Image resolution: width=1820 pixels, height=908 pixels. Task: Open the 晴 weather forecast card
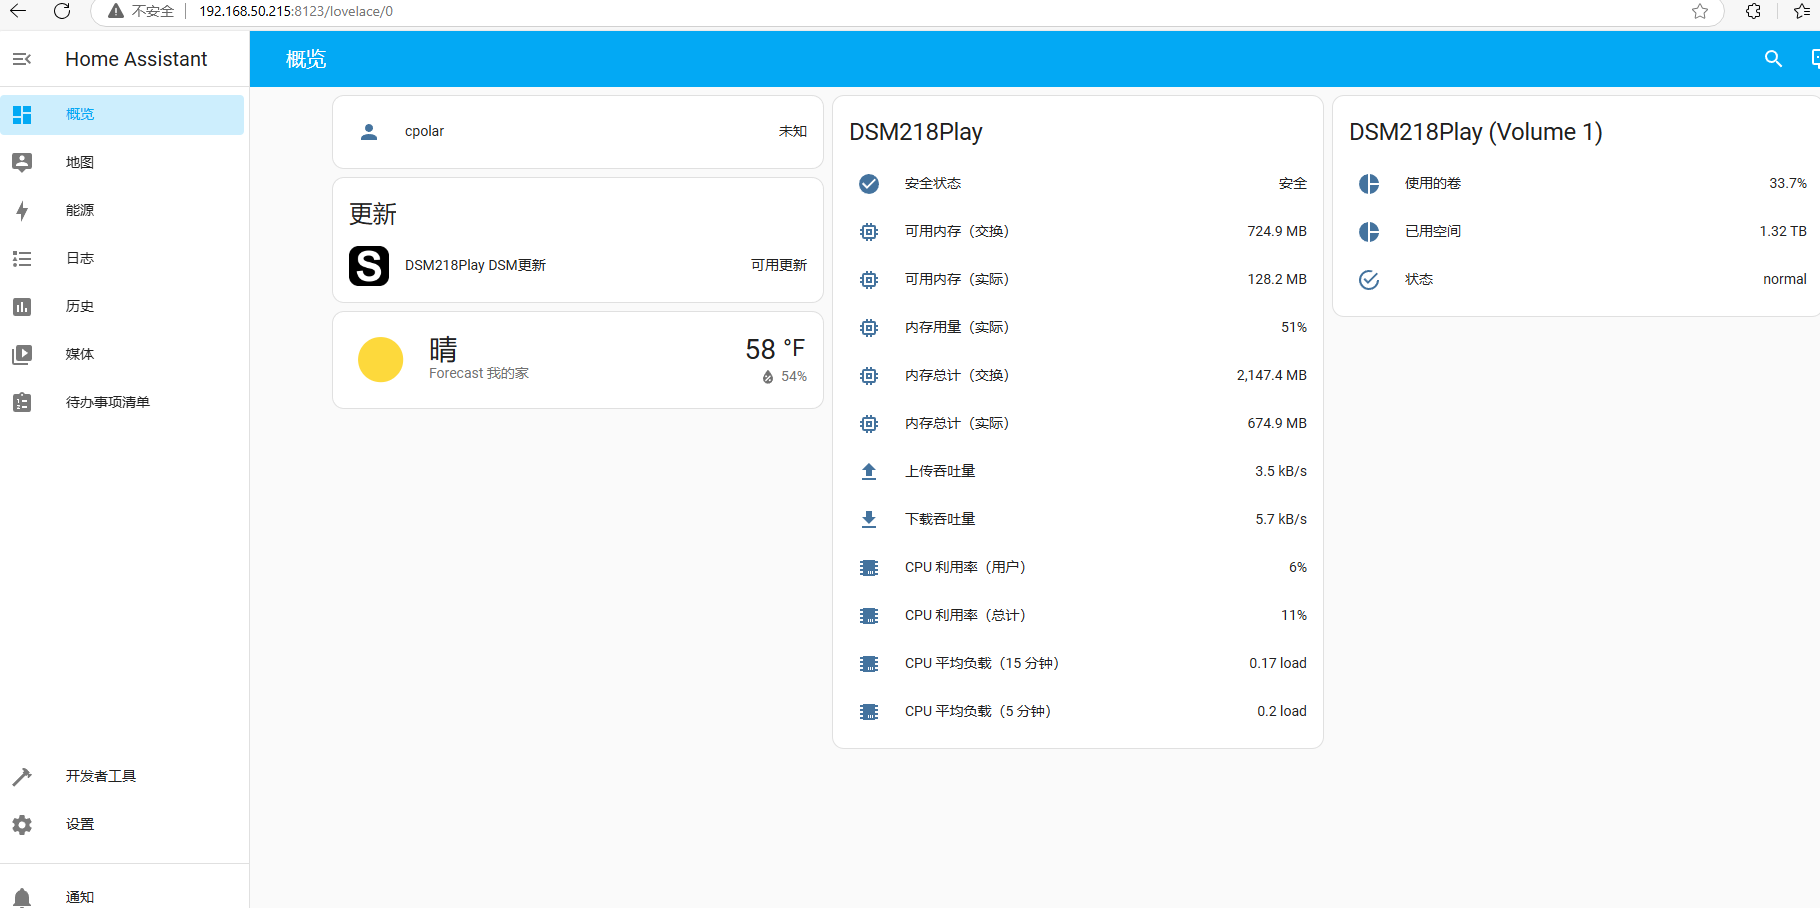tap(578, 360)
